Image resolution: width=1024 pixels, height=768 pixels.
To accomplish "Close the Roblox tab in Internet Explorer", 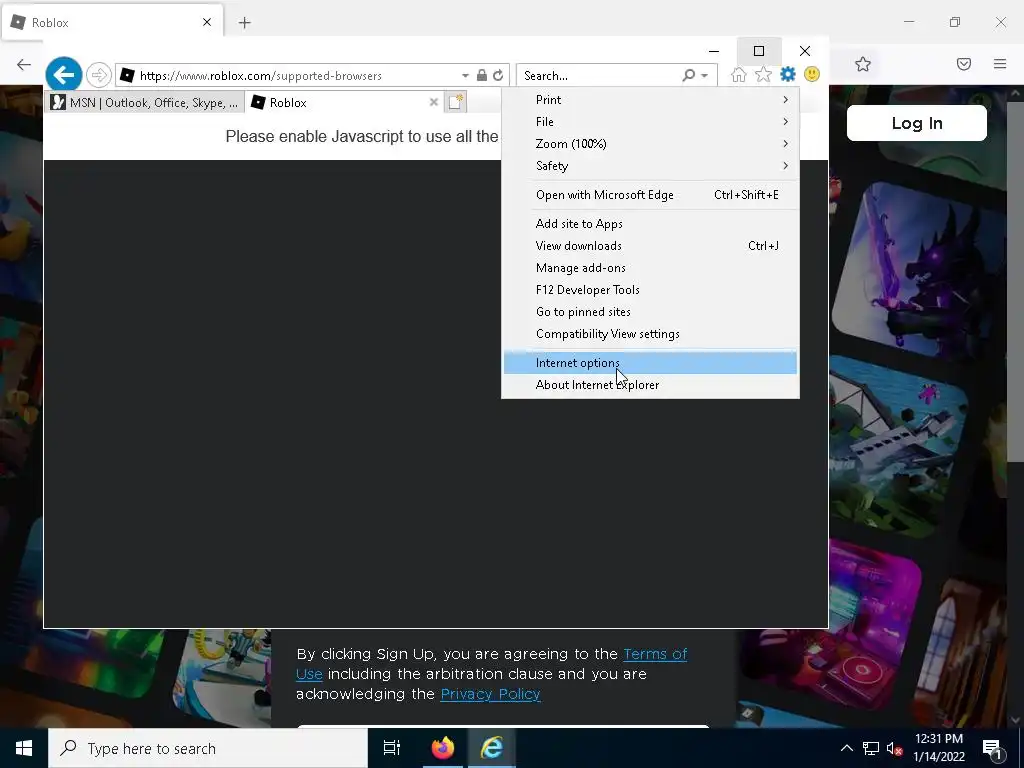I will pos(434,102).
